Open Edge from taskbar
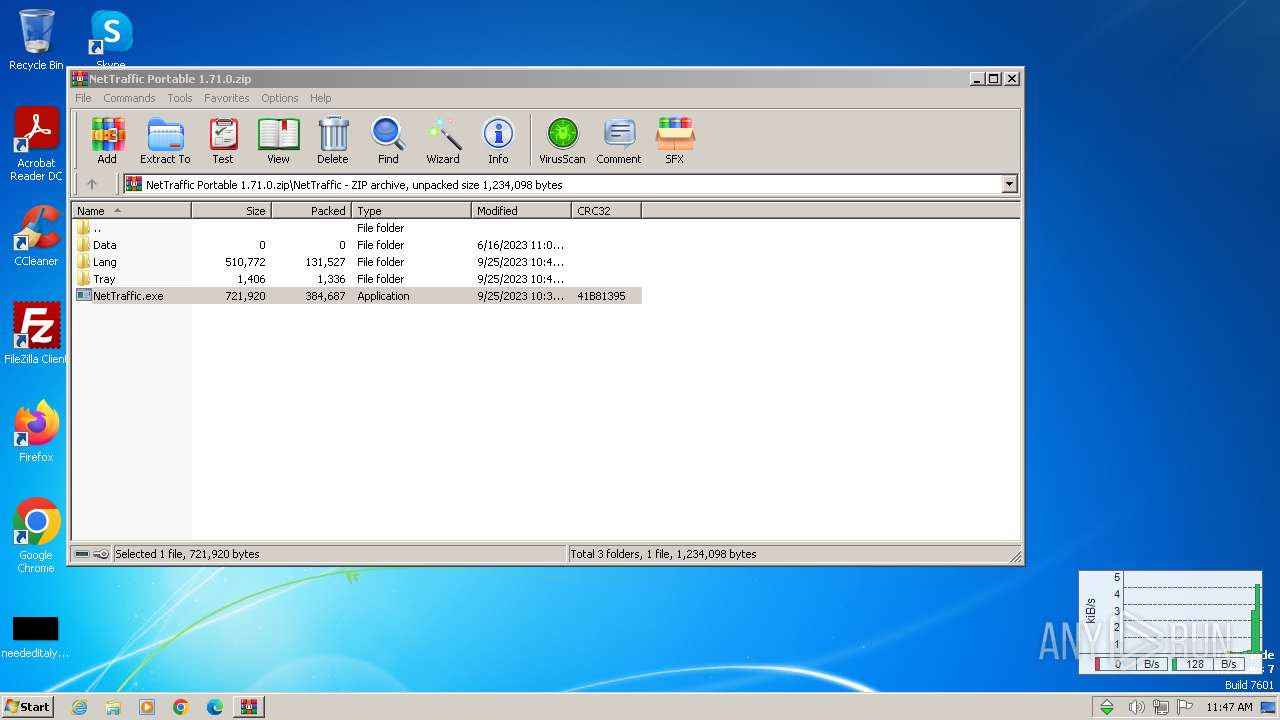 click(215, 707)
